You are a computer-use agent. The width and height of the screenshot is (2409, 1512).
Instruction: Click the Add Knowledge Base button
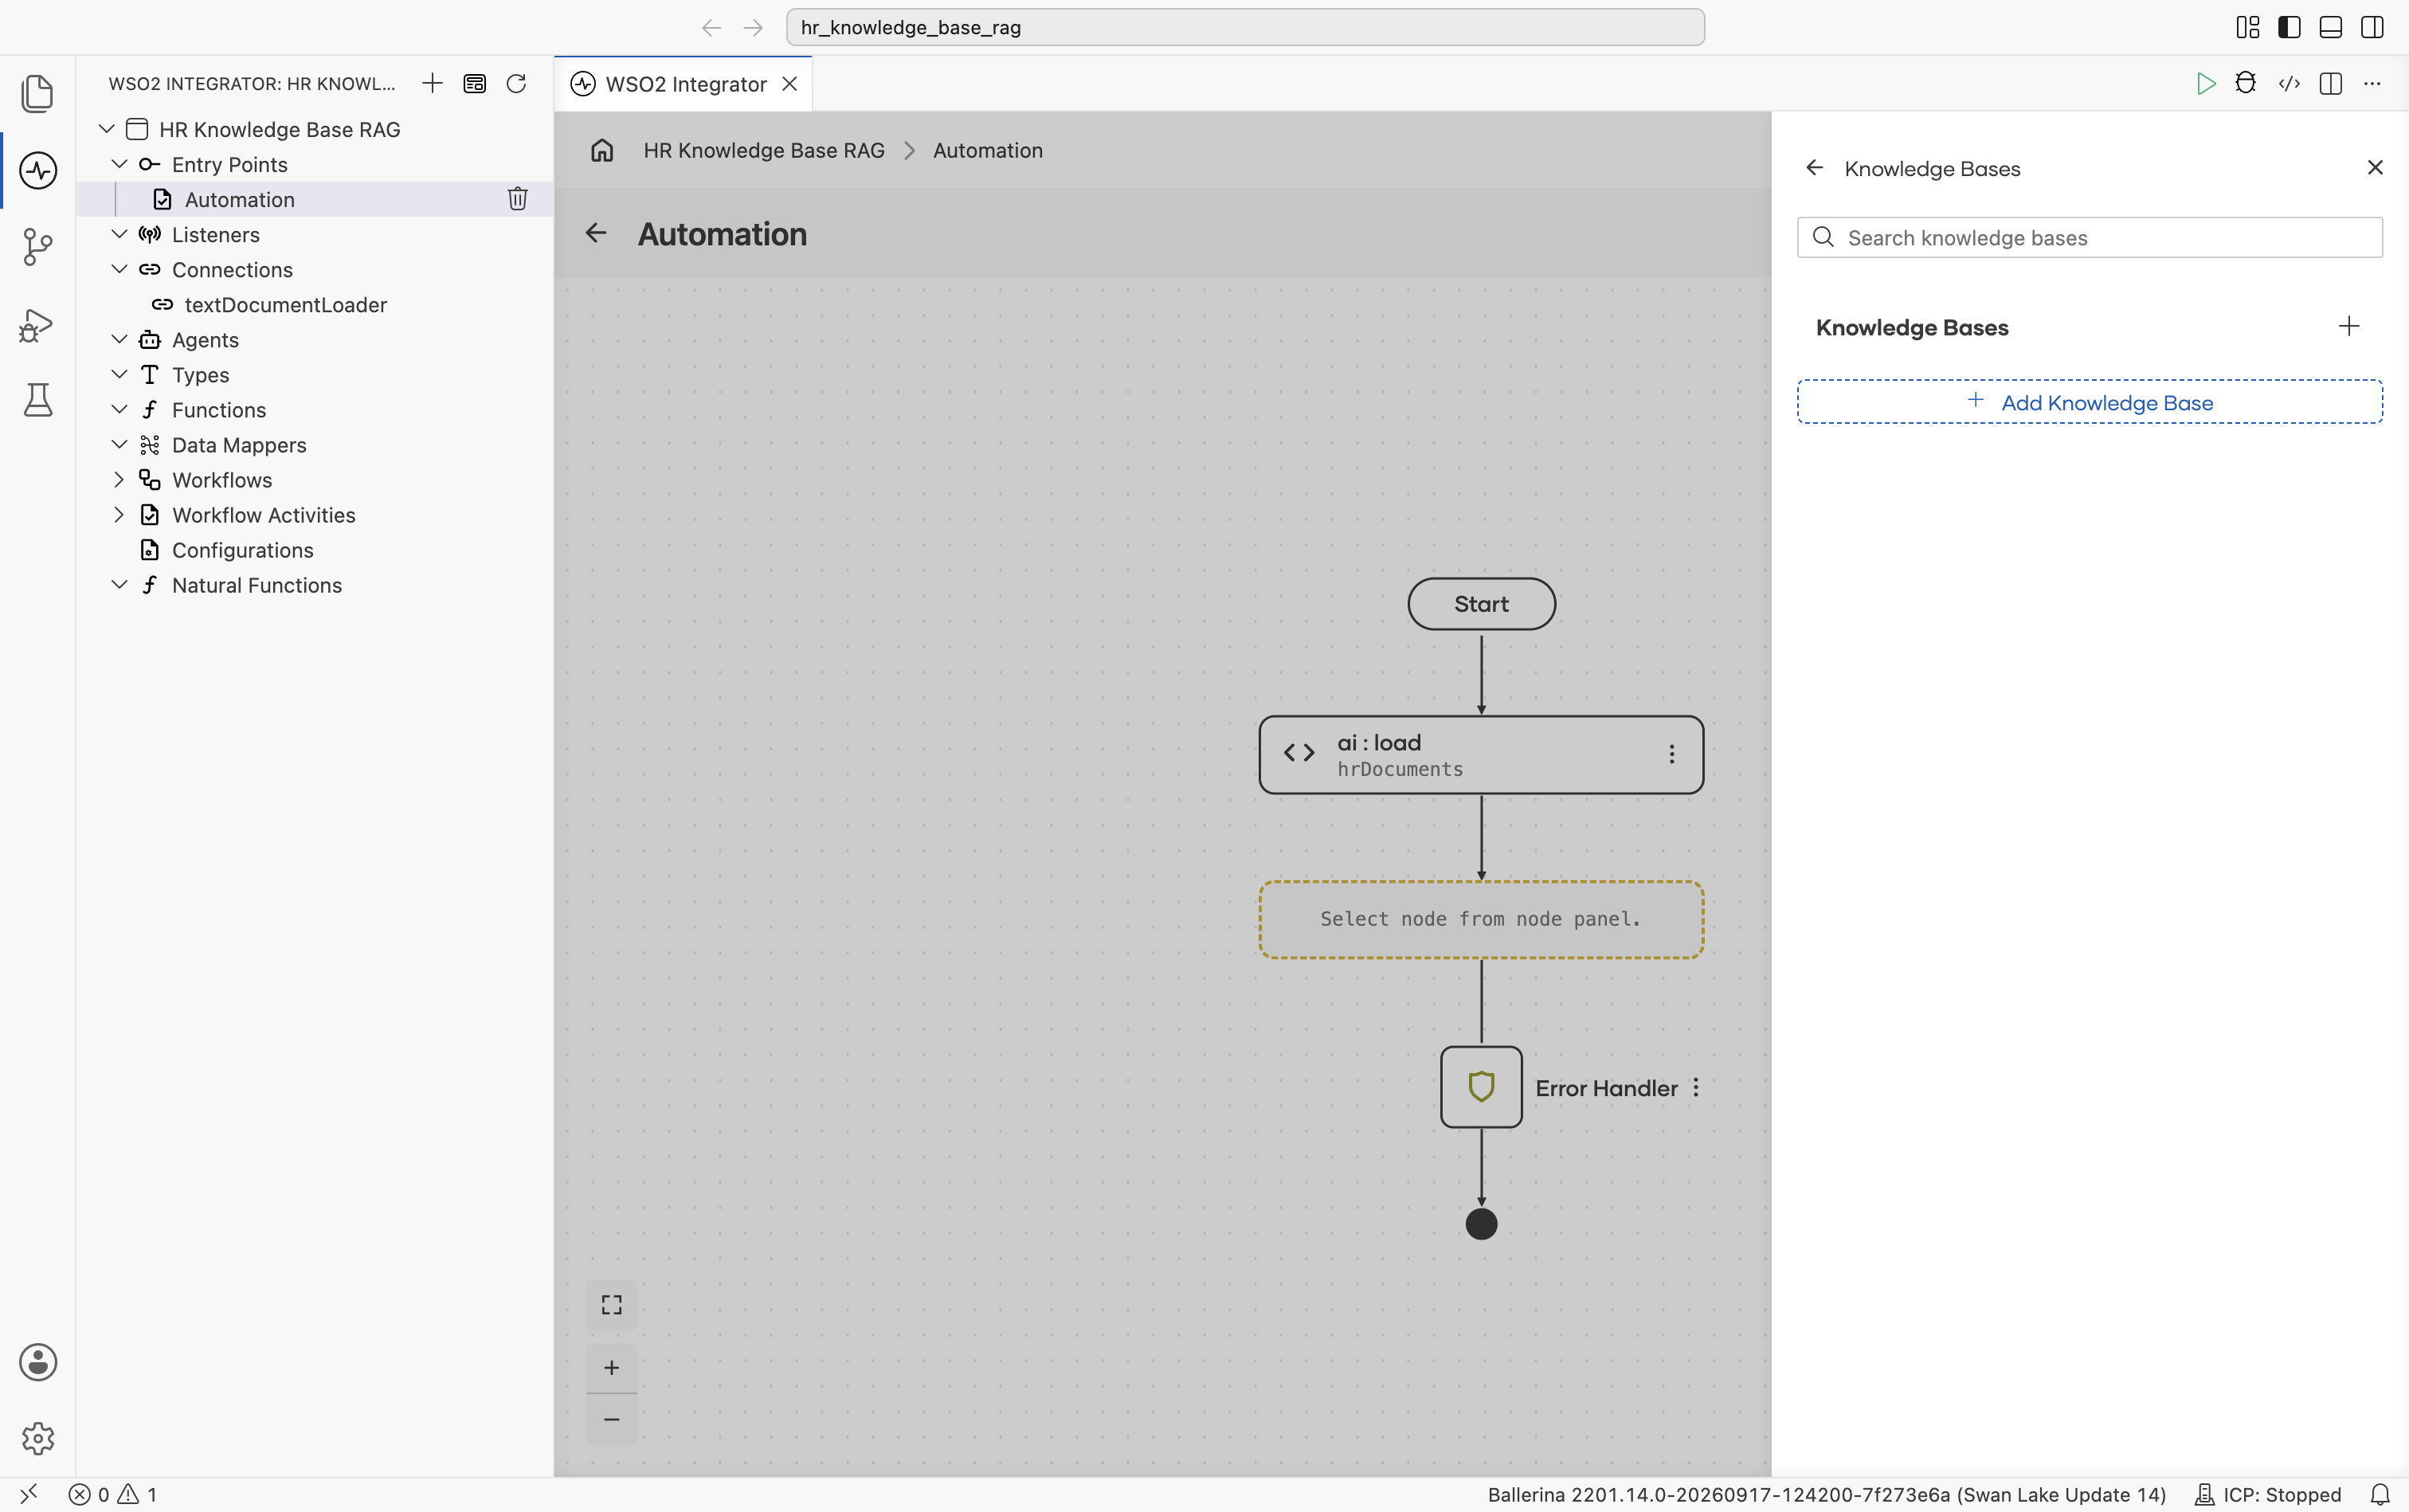2089,402
